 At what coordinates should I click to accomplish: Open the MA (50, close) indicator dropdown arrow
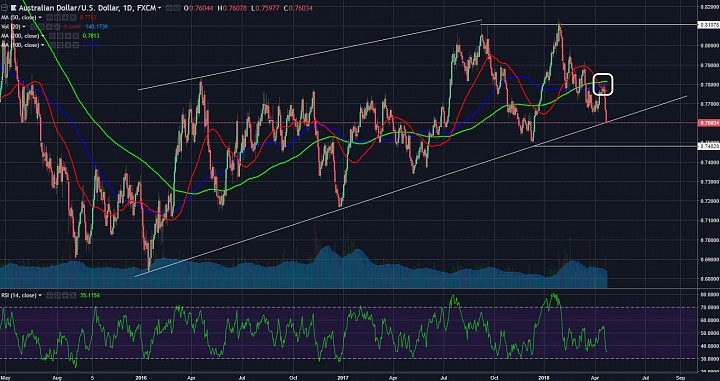40,17
